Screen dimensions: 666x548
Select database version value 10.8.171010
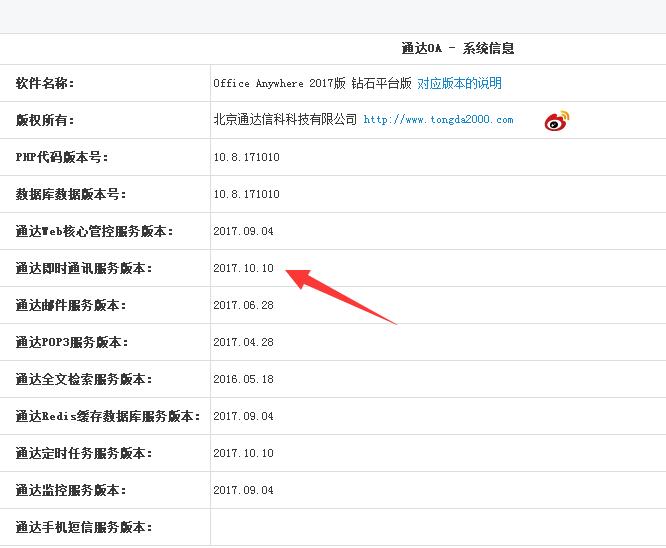246,194
